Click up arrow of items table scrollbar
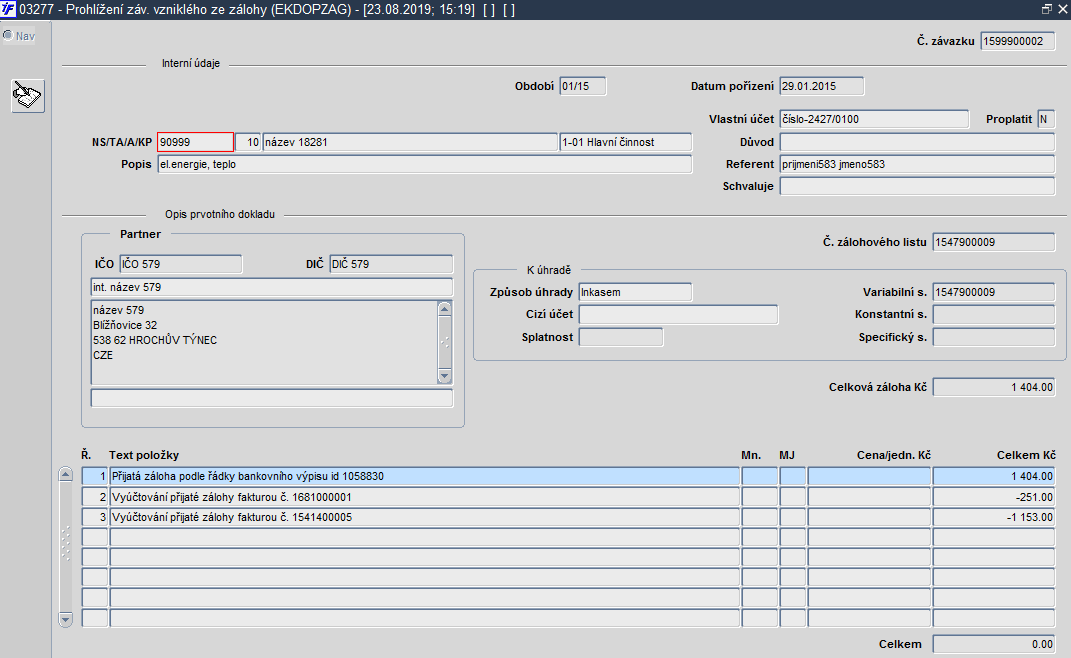The height and width of the screenshot is (658, 1071). [66, 474]
